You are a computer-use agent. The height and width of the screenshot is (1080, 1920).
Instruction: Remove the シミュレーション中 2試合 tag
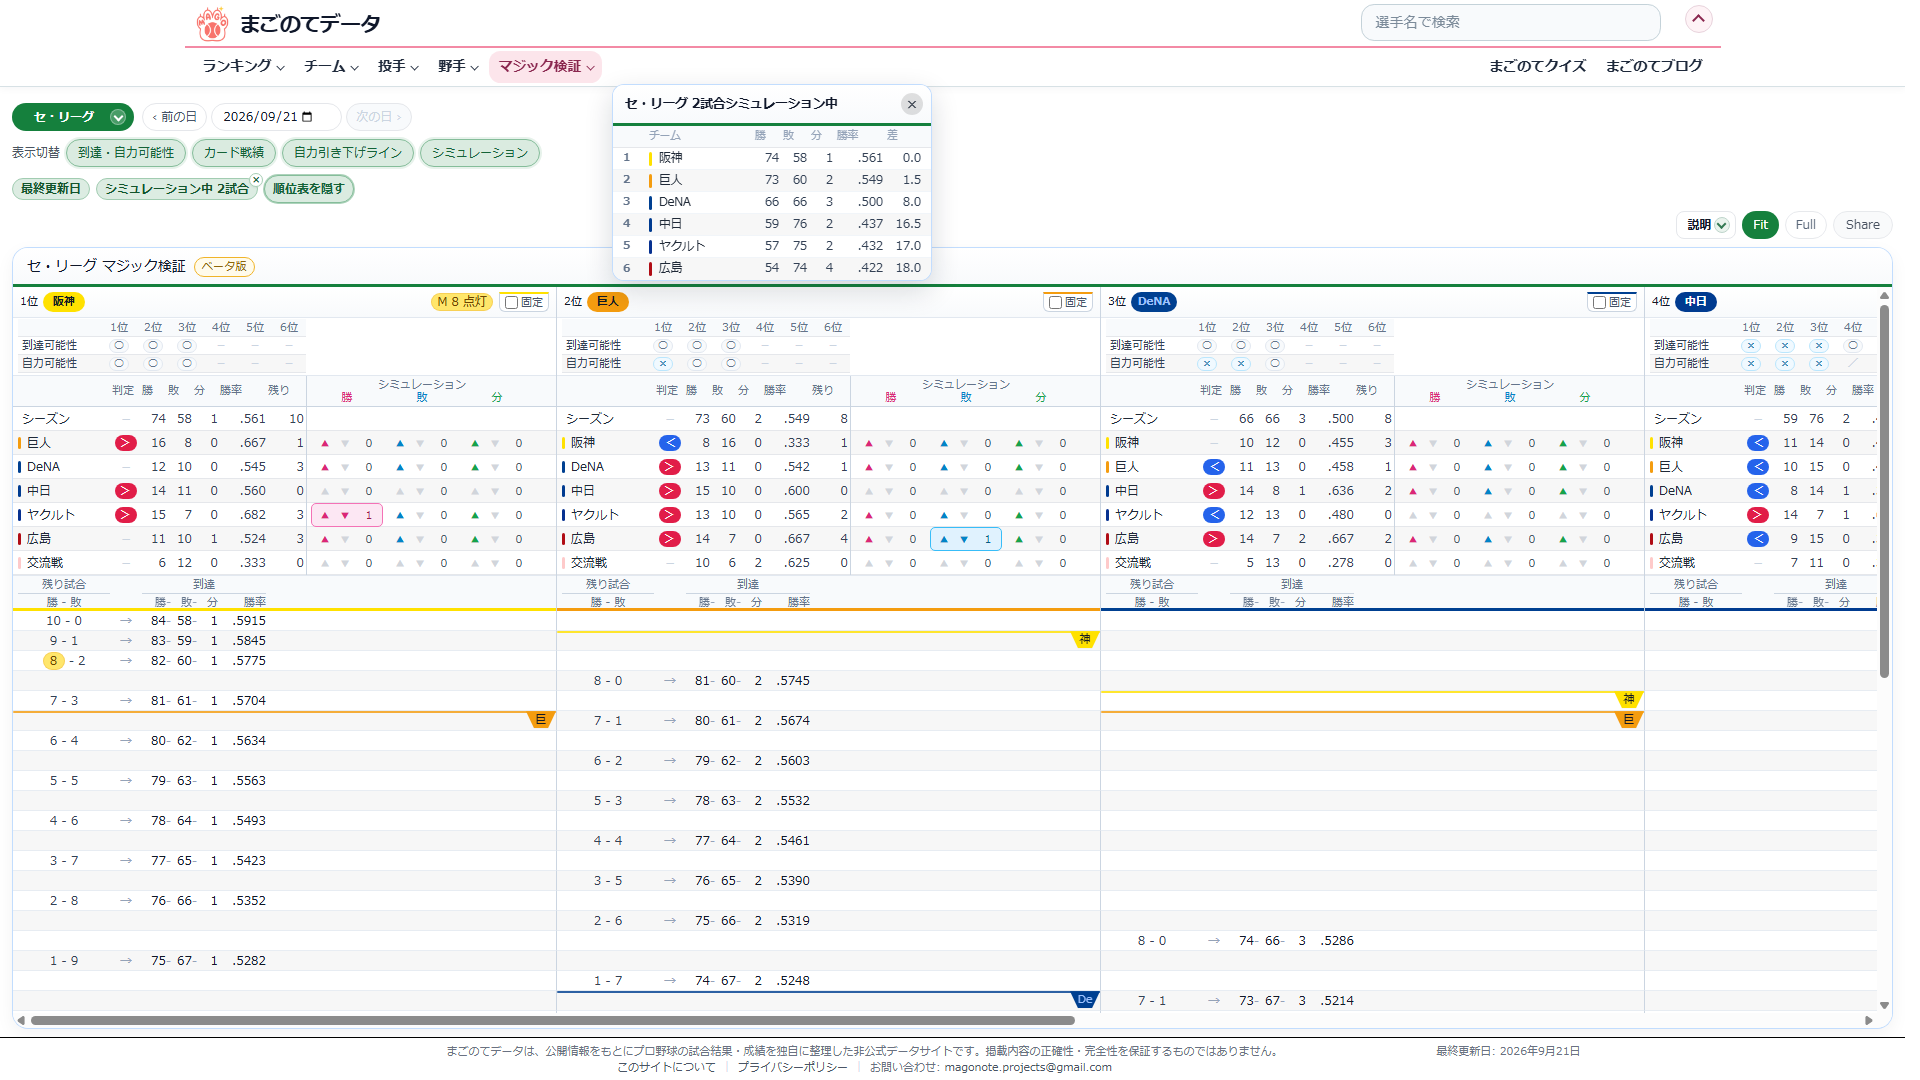pyautogui.click(x=256, y=180)
